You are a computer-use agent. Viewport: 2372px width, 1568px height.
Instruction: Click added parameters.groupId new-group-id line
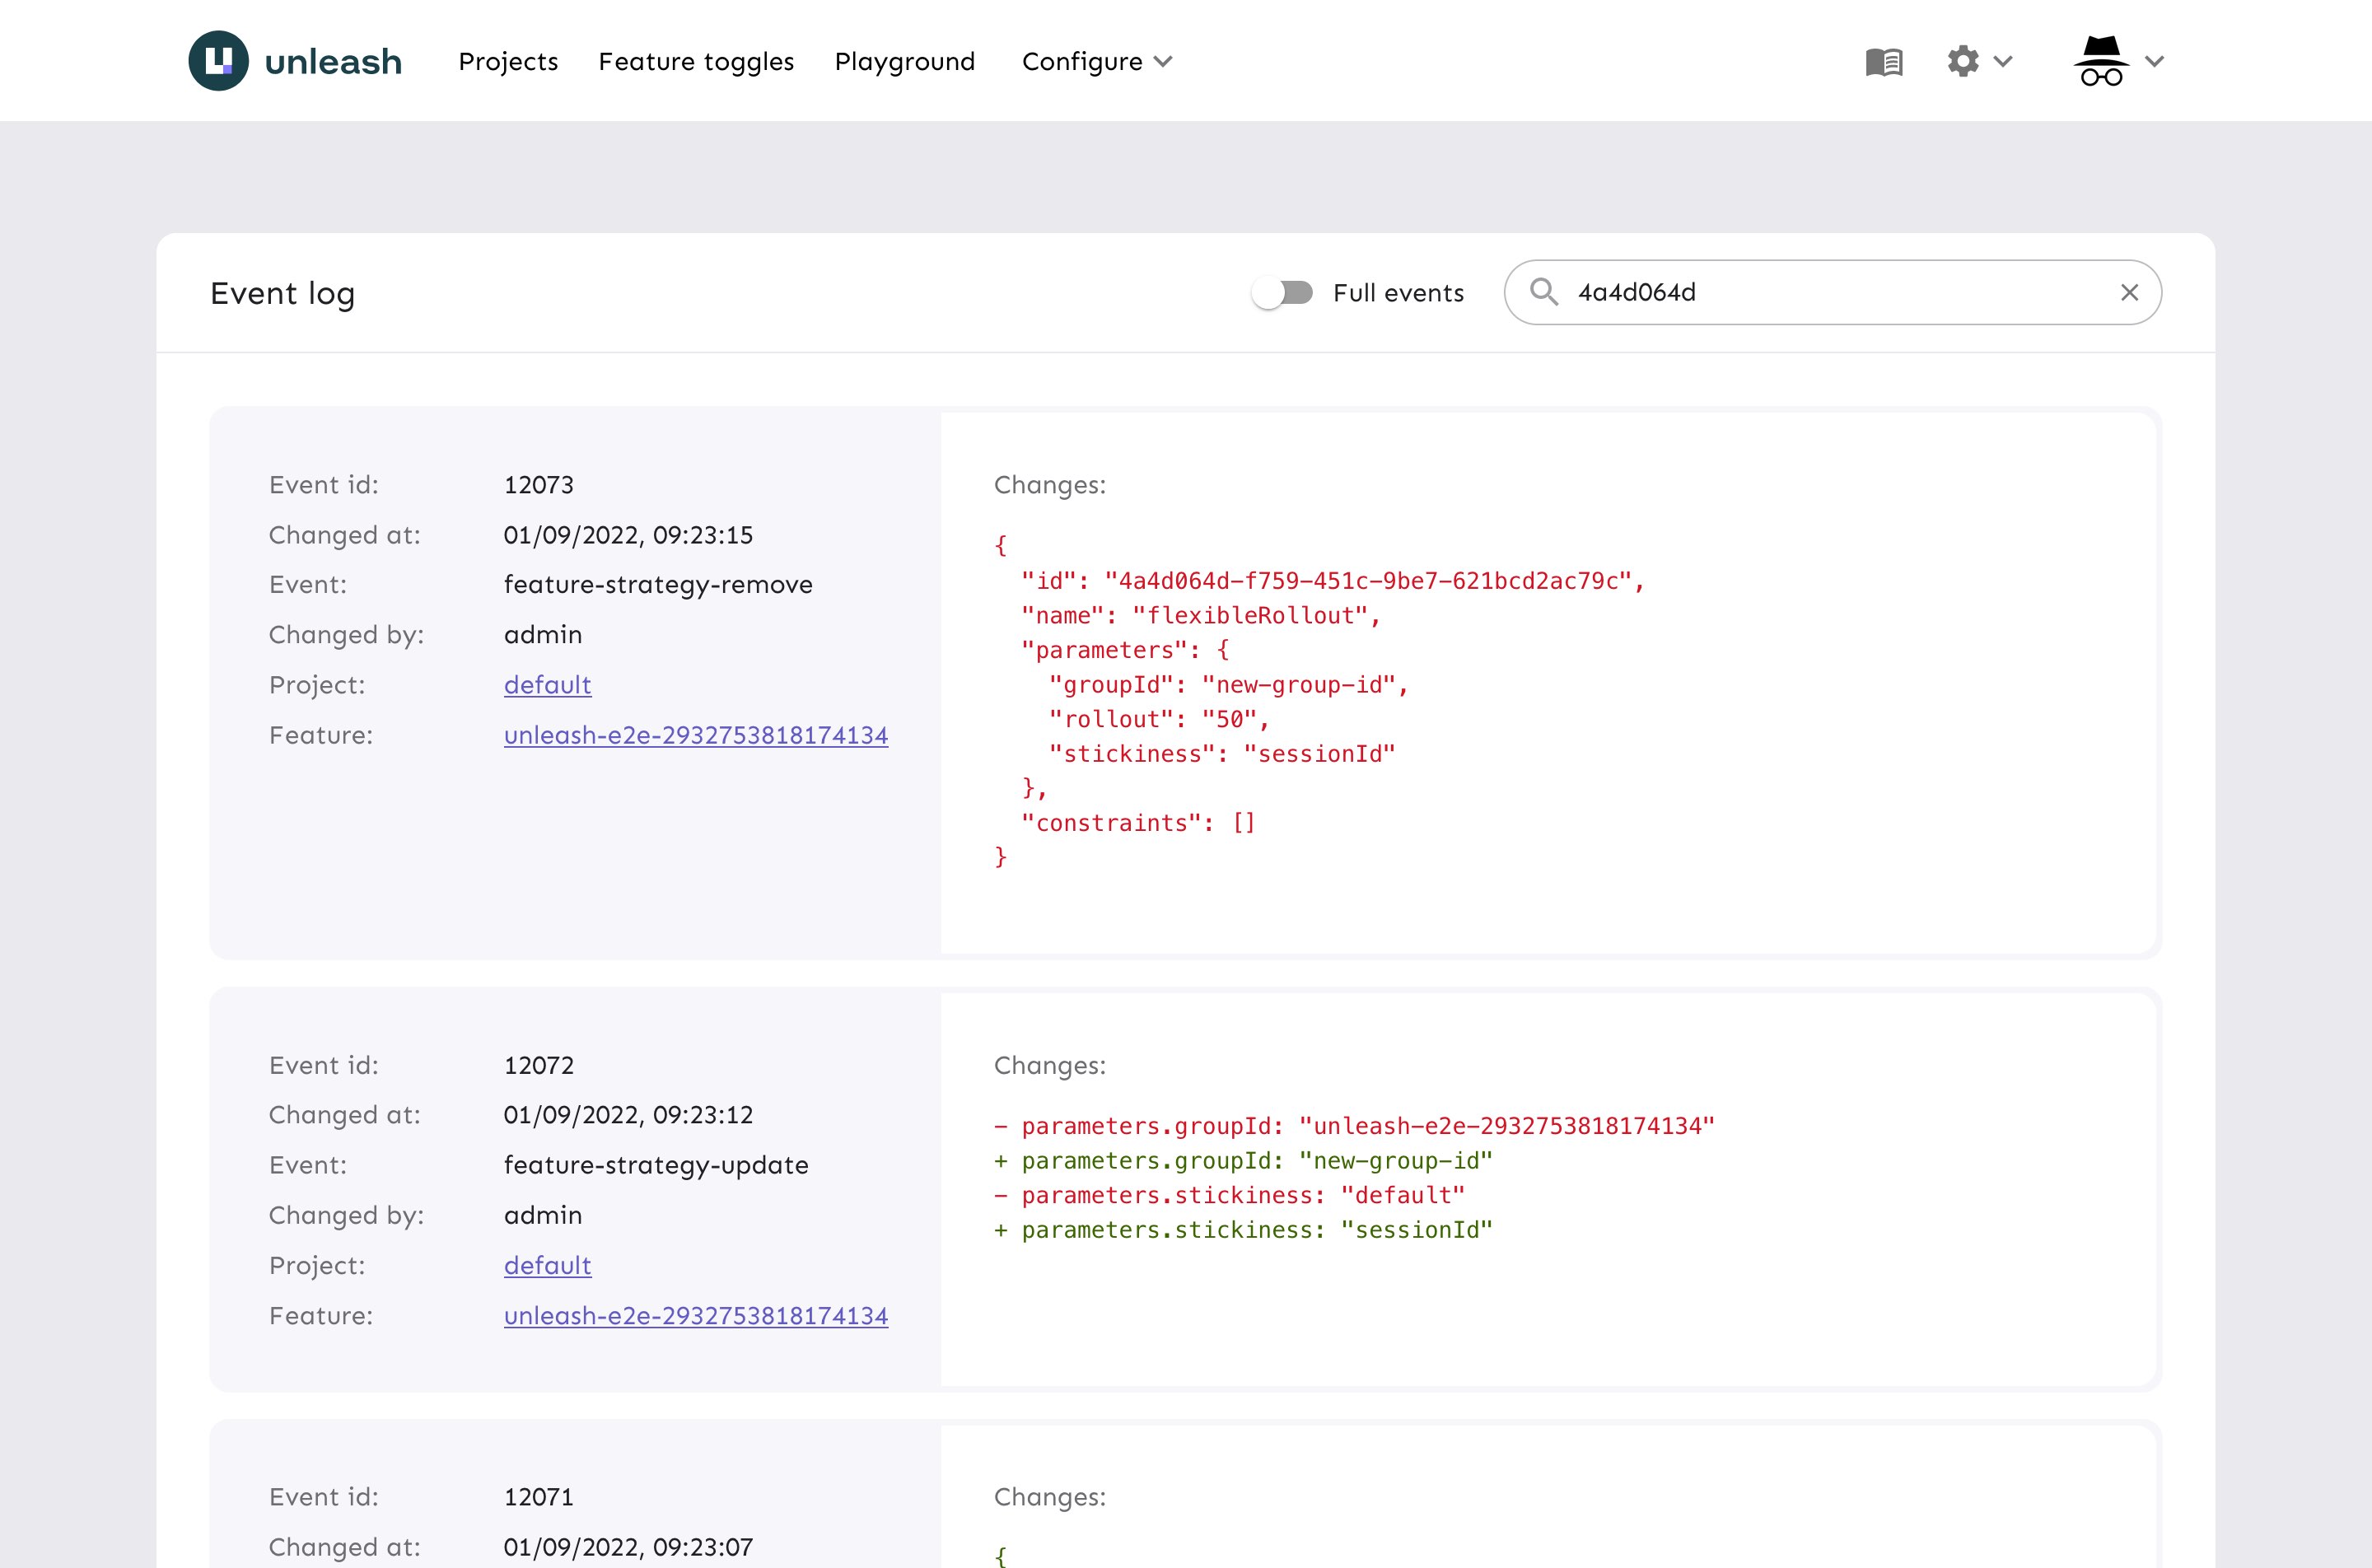pyautogui.click(x=1243, y=1161)
